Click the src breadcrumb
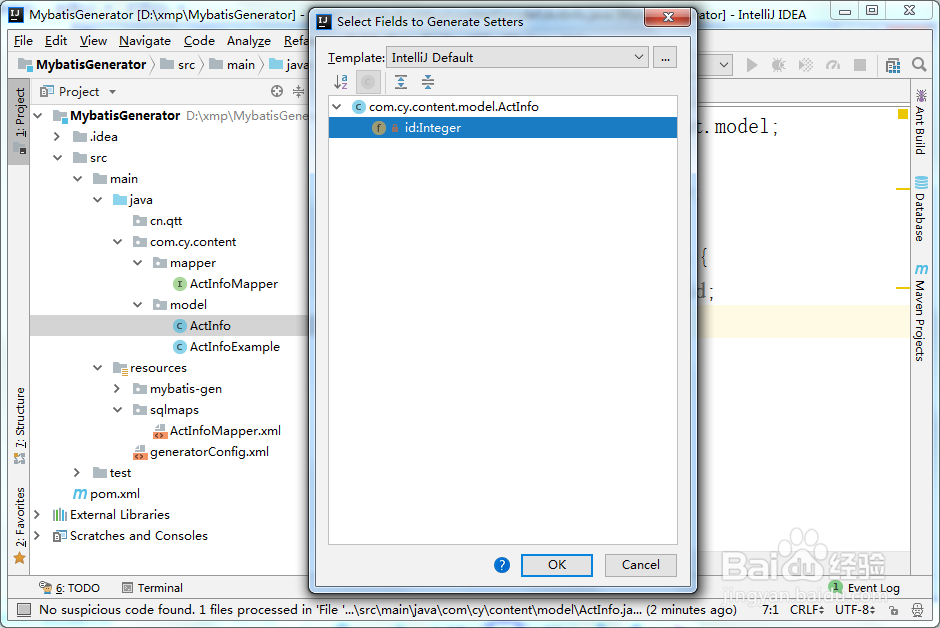The image size is (940, 628). [178, 65]
